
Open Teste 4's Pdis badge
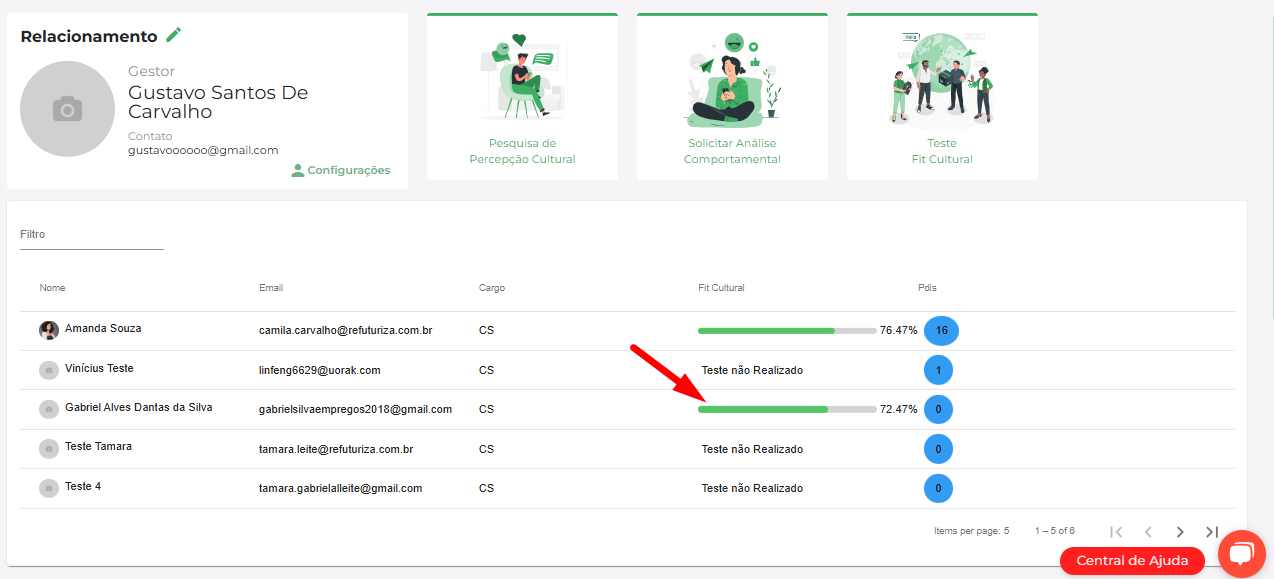coord(938,489)
